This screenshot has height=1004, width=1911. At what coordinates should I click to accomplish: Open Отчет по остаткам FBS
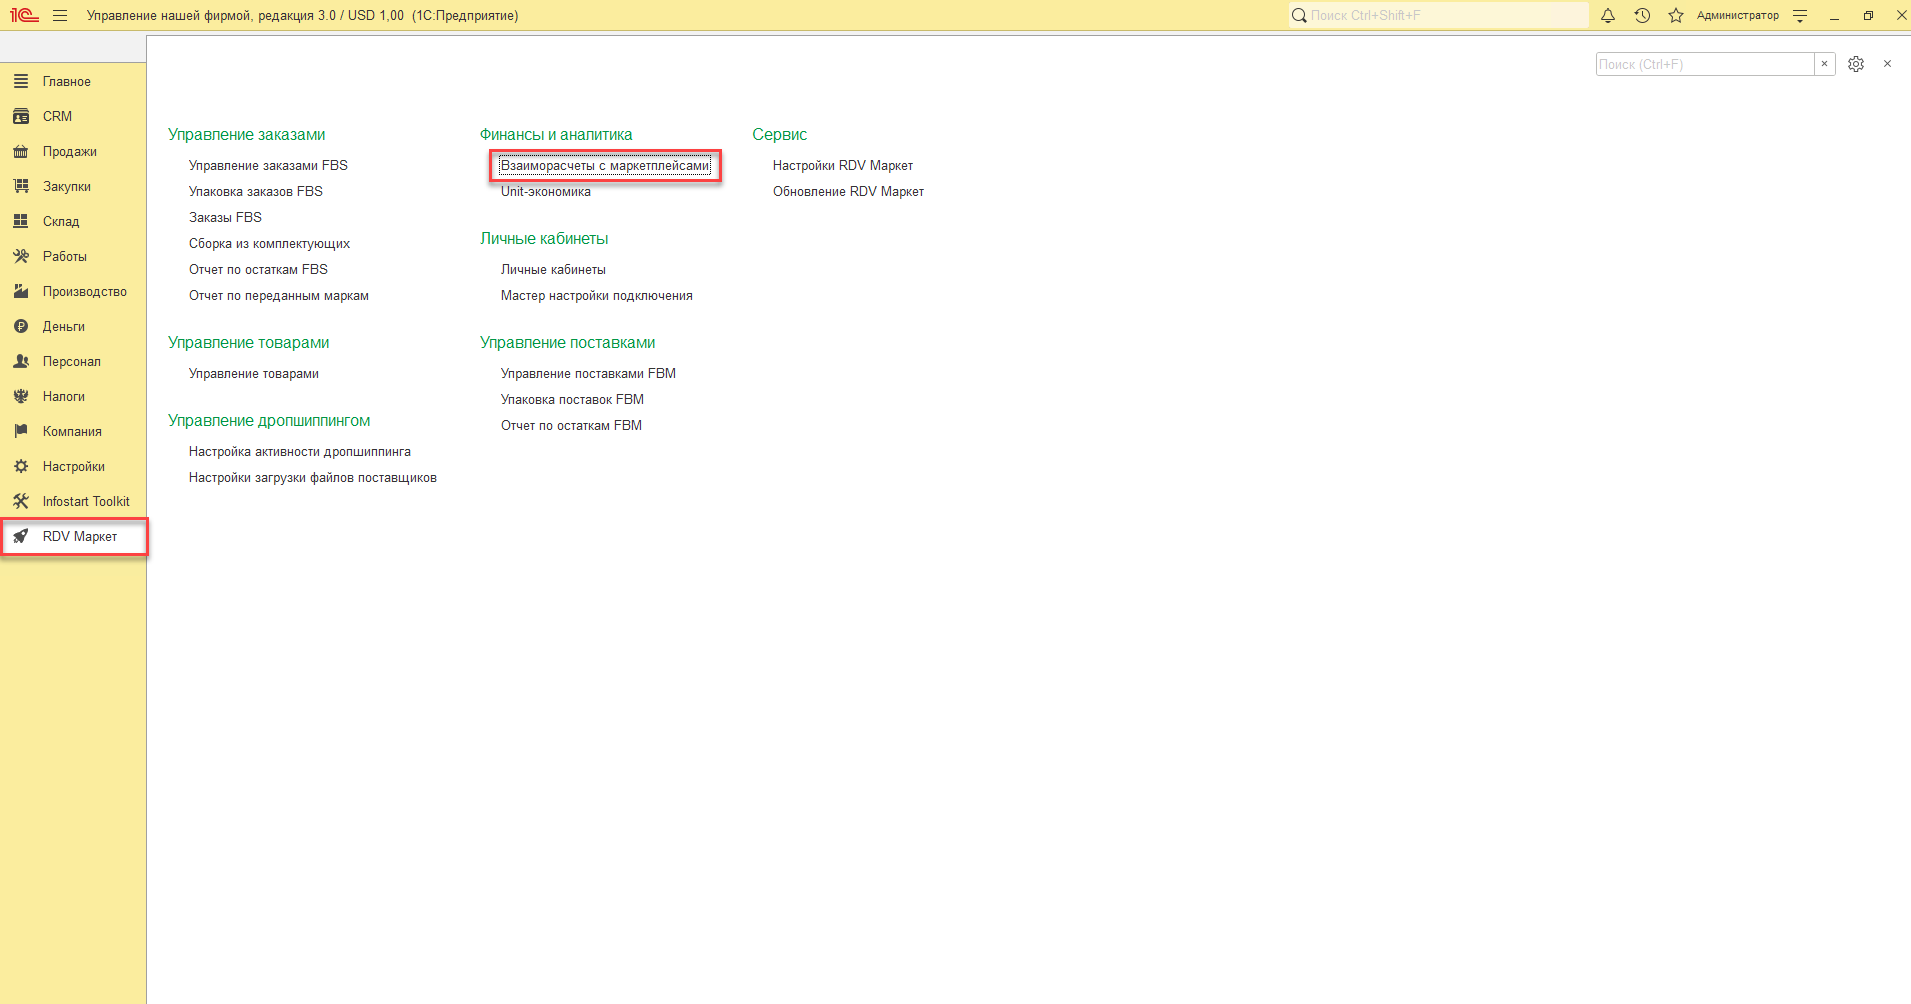(258, 269)
